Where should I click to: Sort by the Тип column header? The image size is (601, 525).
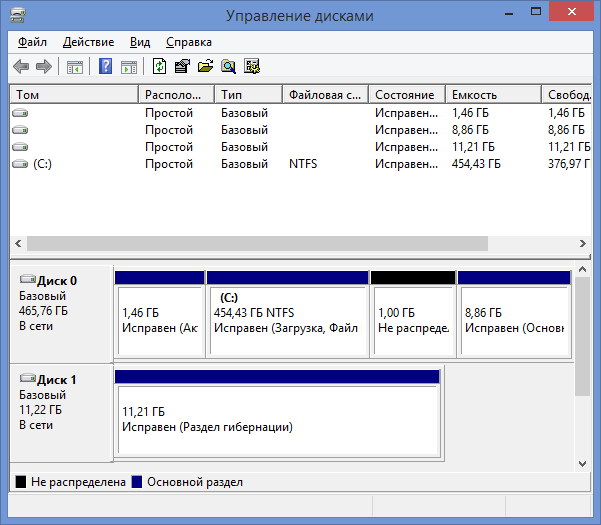[x=248, y=94]
